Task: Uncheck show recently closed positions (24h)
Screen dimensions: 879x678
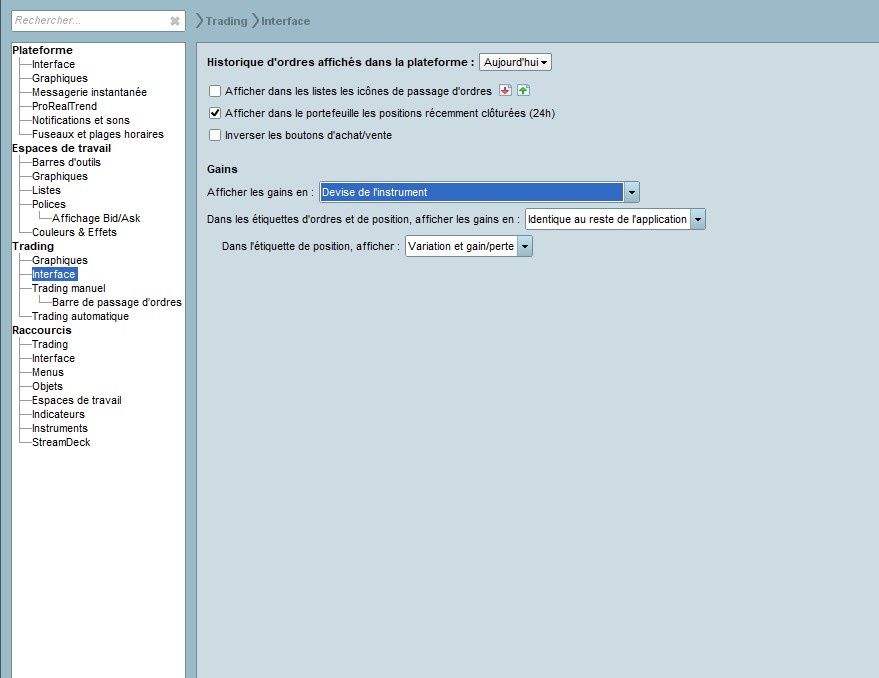Action: (215, 113)
